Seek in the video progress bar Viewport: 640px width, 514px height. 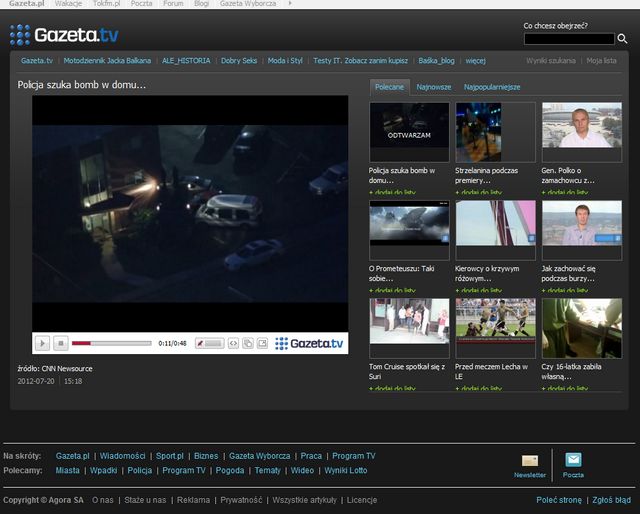tap(111, 343)
